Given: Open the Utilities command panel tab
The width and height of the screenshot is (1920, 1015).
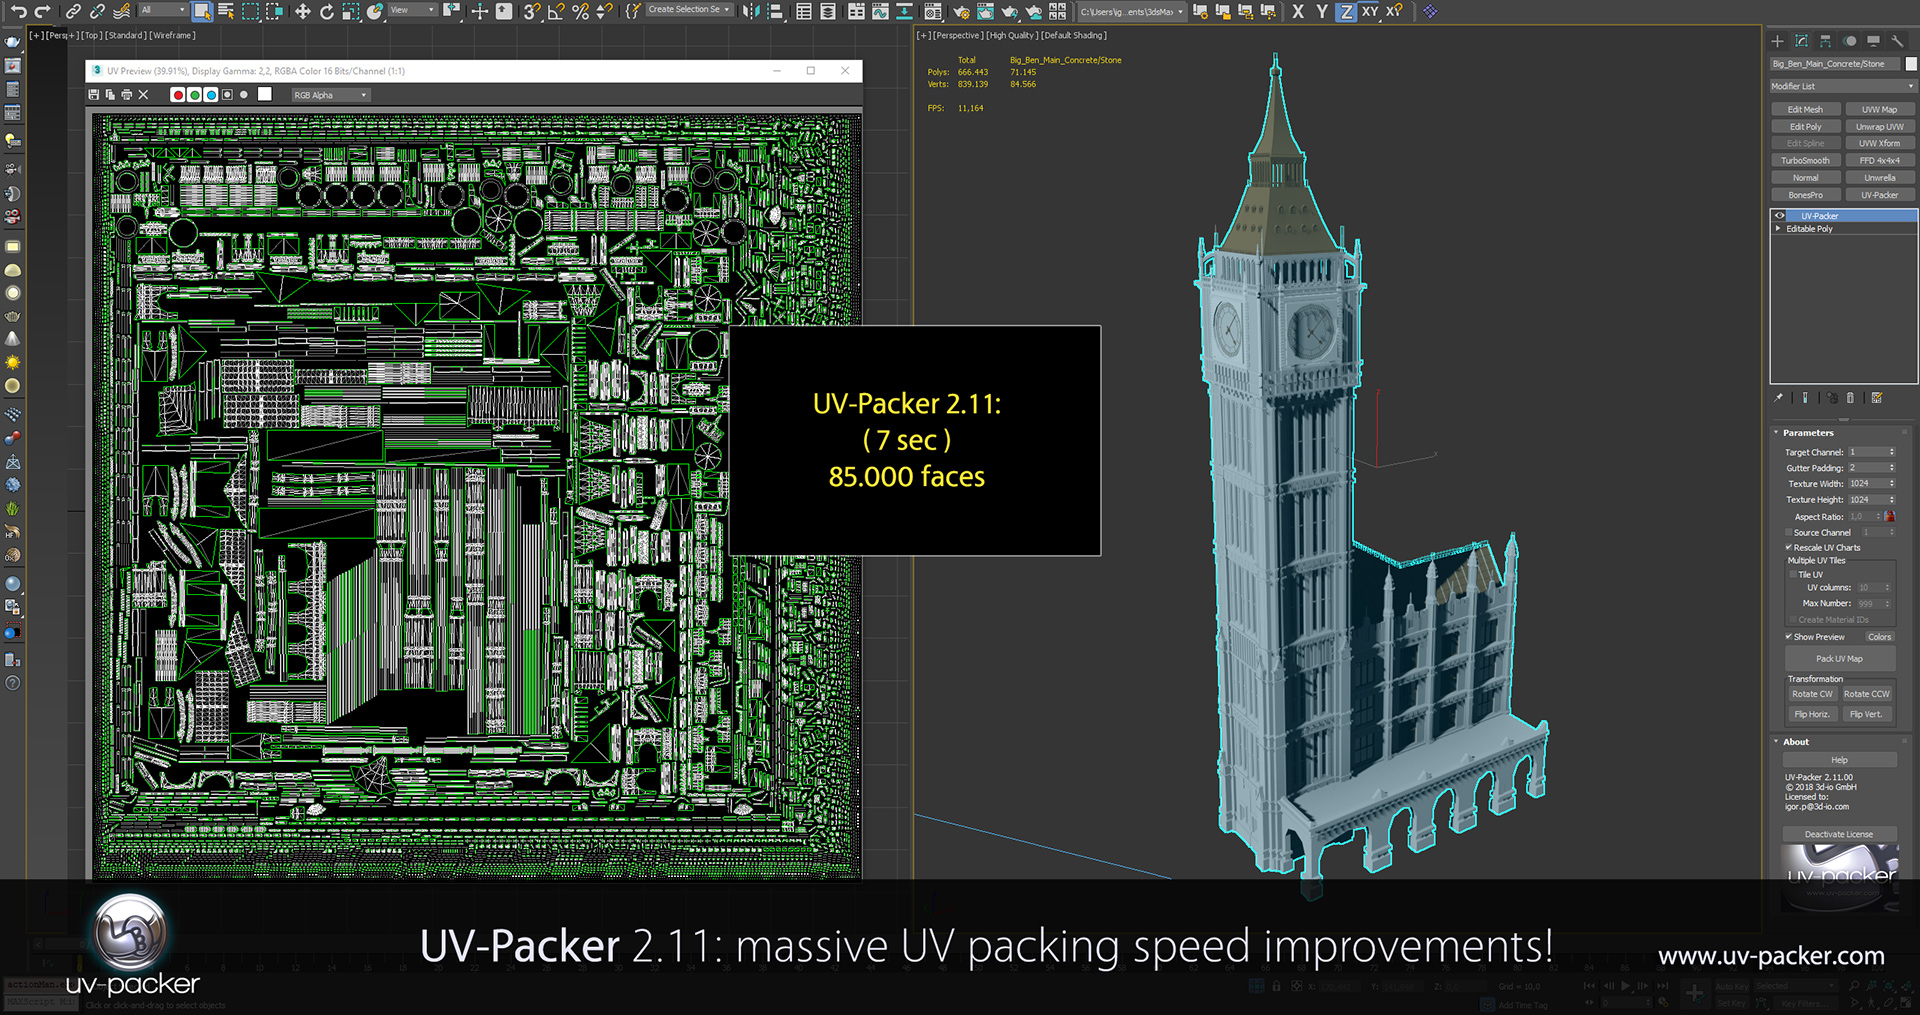Looking at the screenshot, I should [1897, 41].
